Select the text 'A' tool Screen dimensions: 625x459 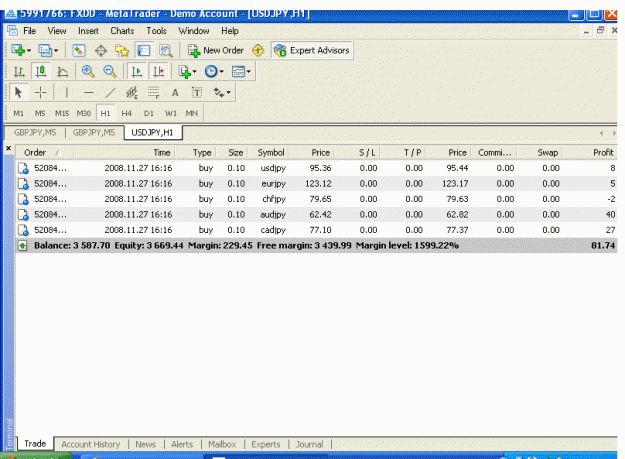(175, 92)
